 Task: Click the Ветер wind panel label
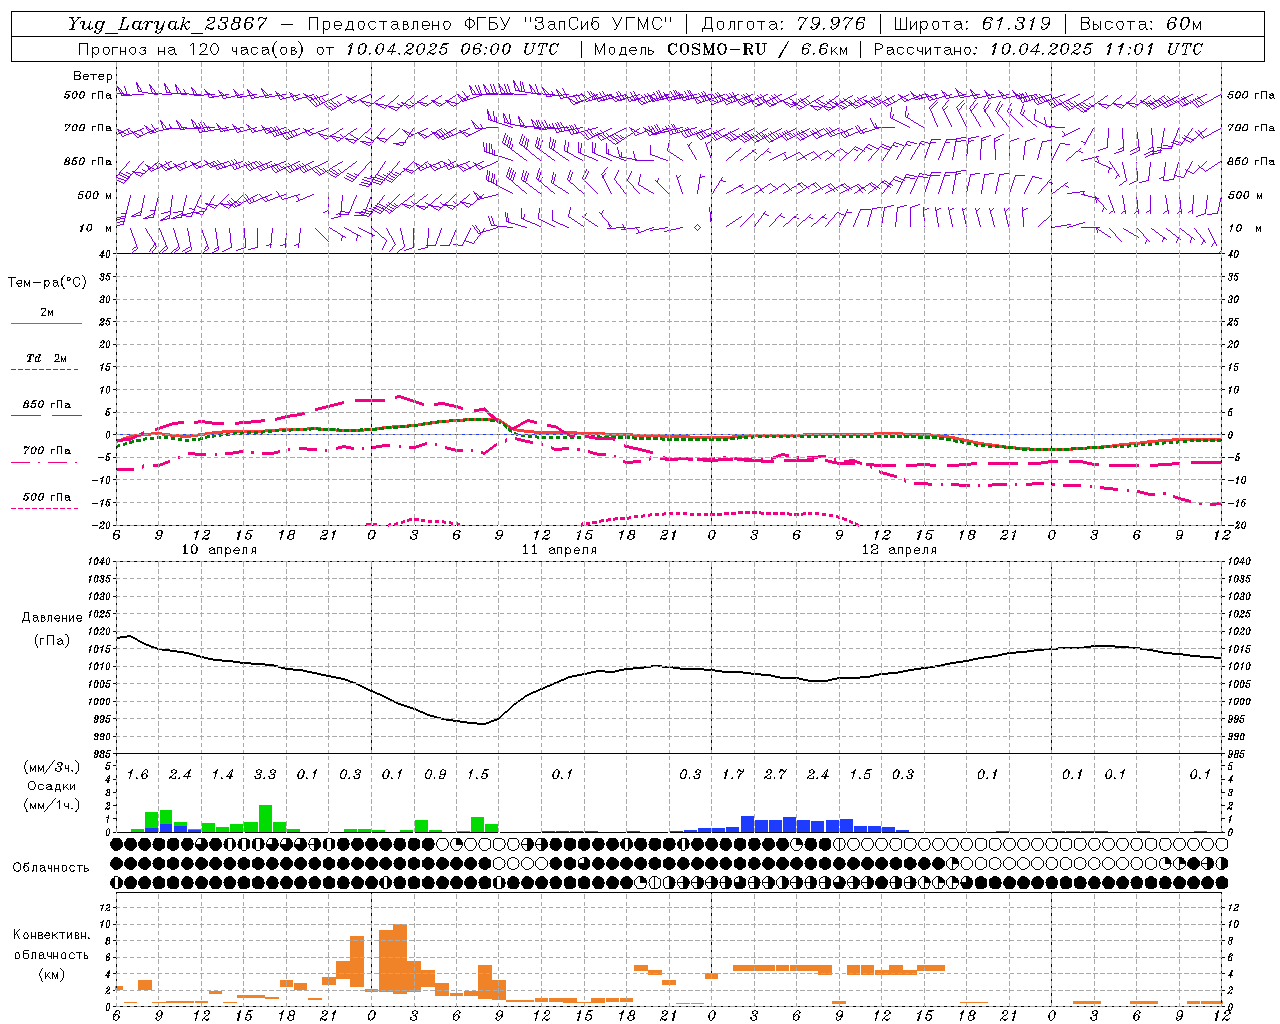point(92,76)
